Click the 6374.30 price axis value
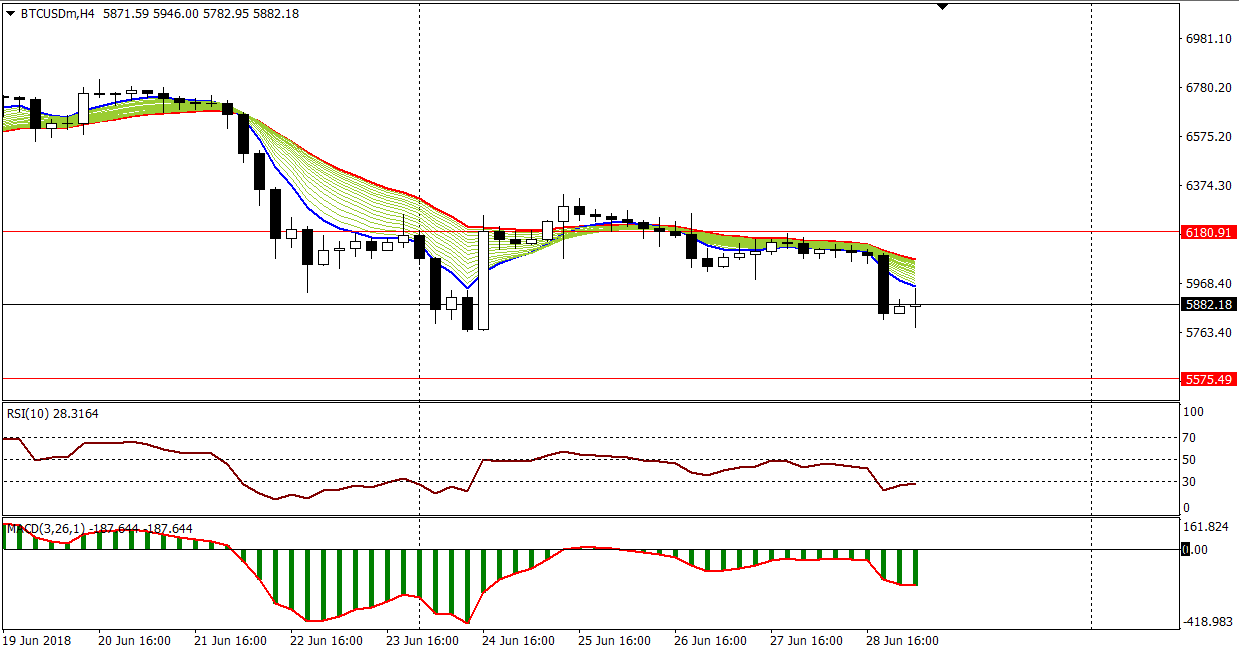 1208,186
